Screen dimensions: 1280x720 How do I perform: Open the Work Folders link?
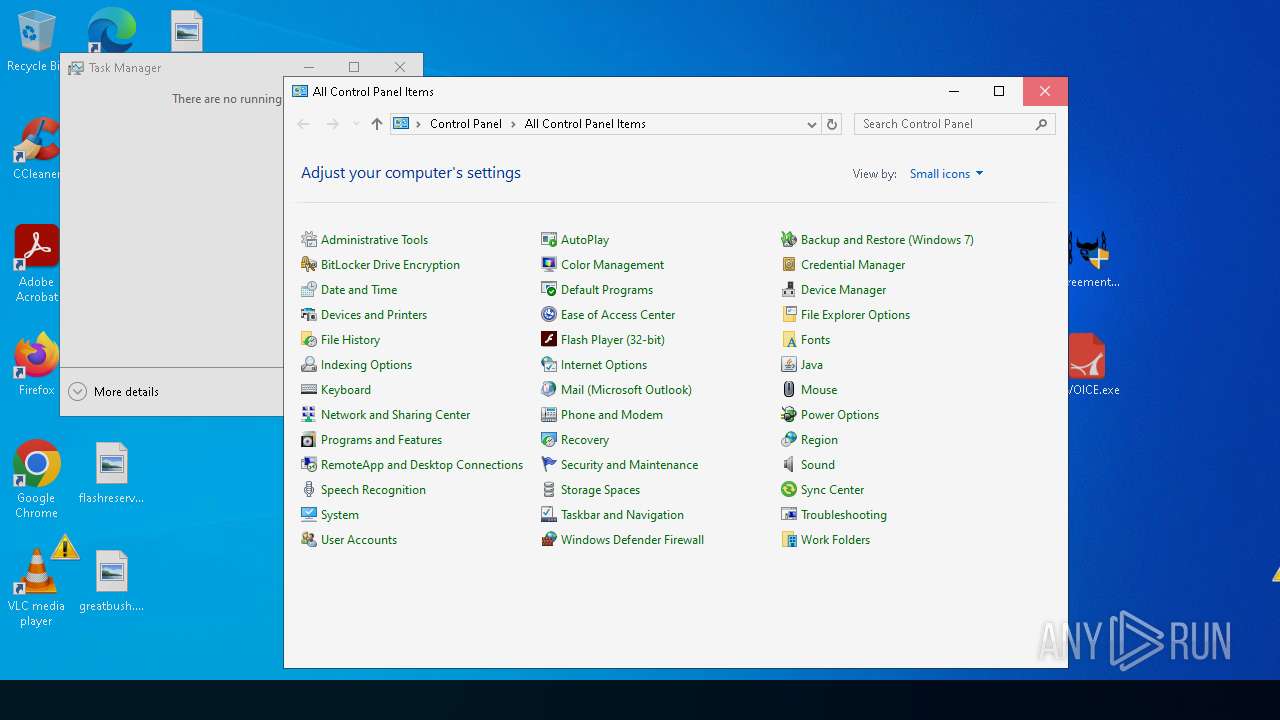835,540
